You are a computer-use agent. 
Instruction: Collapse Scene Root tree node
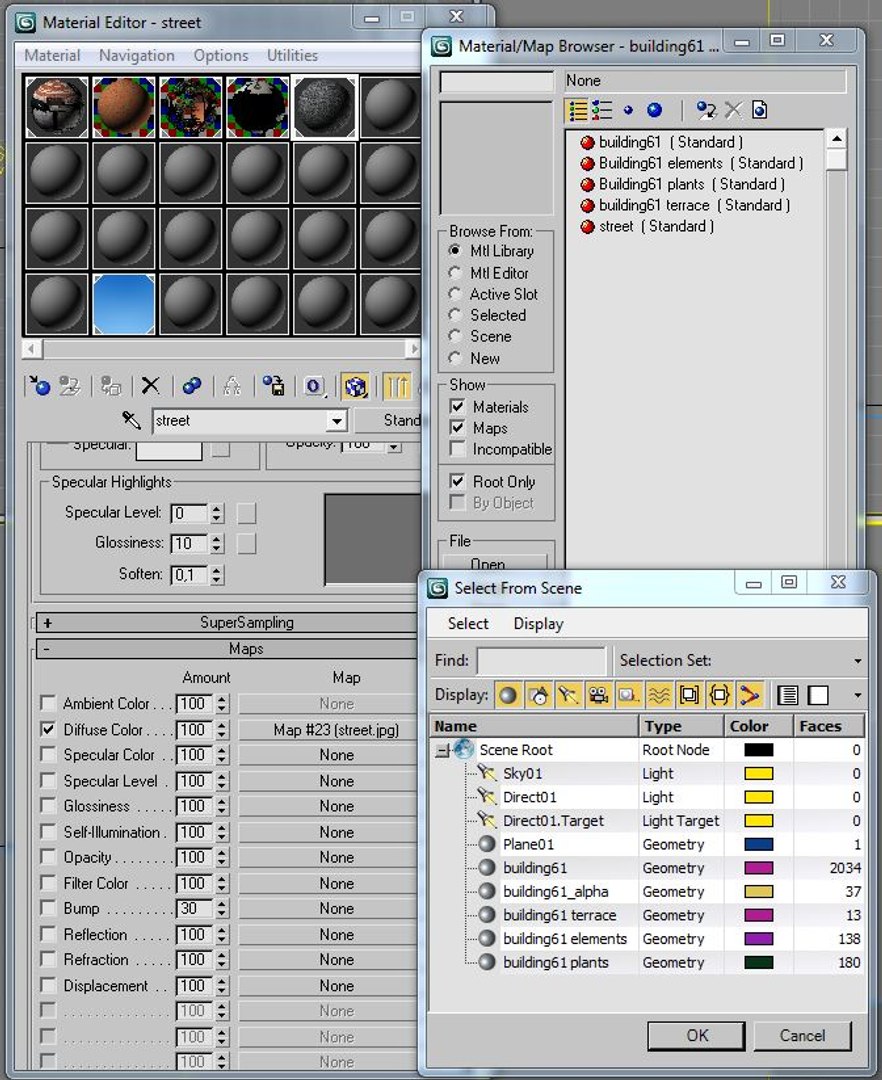point(441,751)
